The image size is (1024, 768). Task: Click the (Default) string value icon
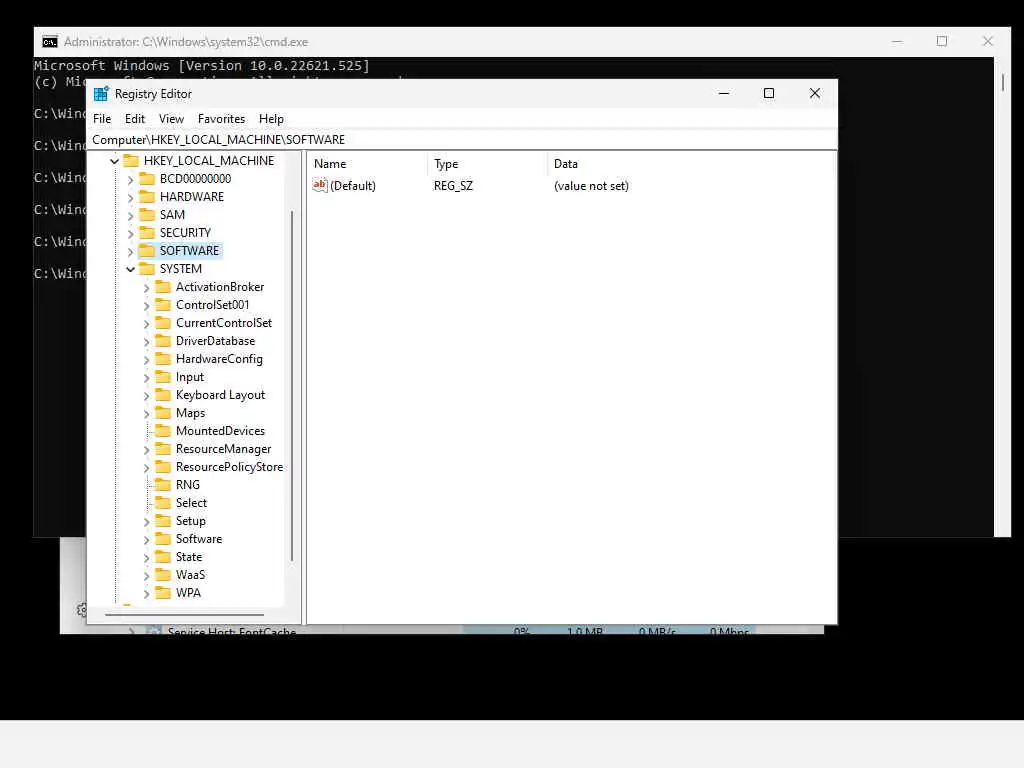point(319,185)
